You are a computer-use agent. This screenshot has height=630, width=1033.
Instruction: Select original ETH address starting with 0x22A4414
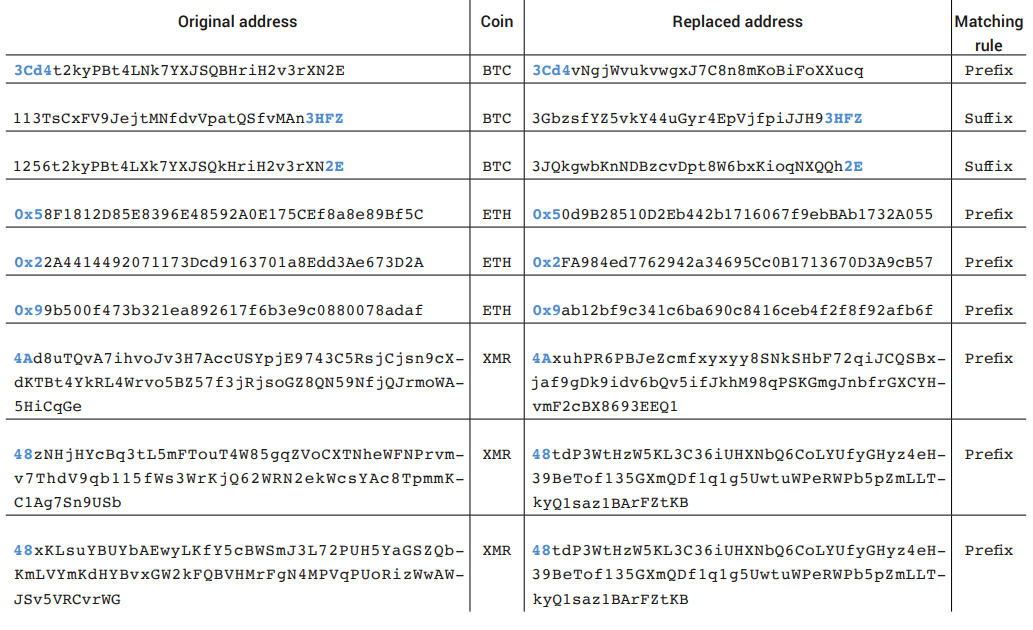pyautogui.click(x=219, y=263)
